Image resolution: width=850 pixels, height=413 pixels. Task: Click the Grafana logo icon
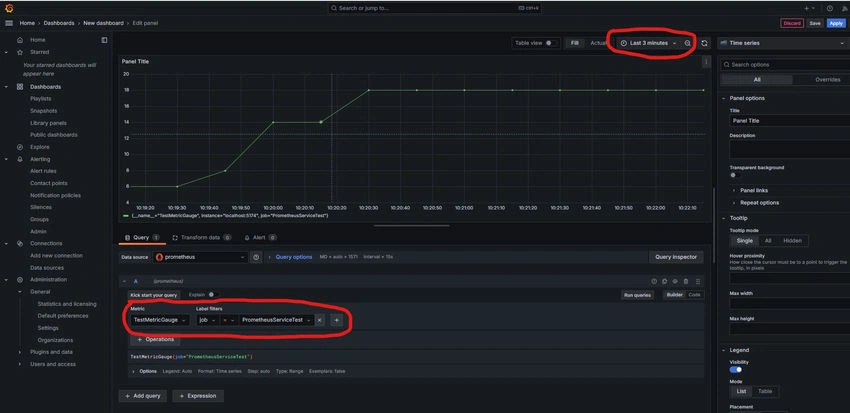click(x=9, y=8)
